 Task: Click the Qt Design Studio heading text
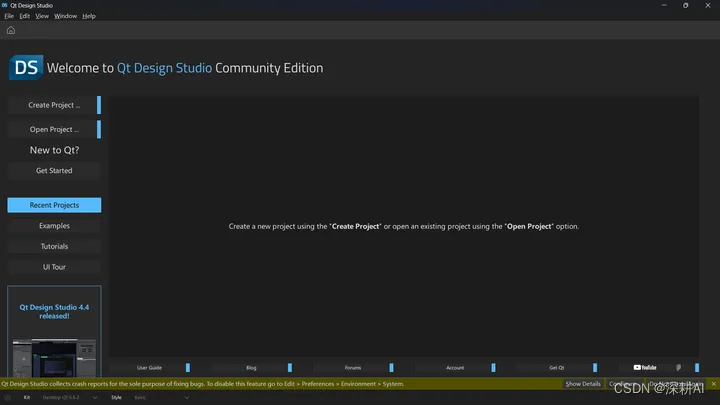[164, 68]
